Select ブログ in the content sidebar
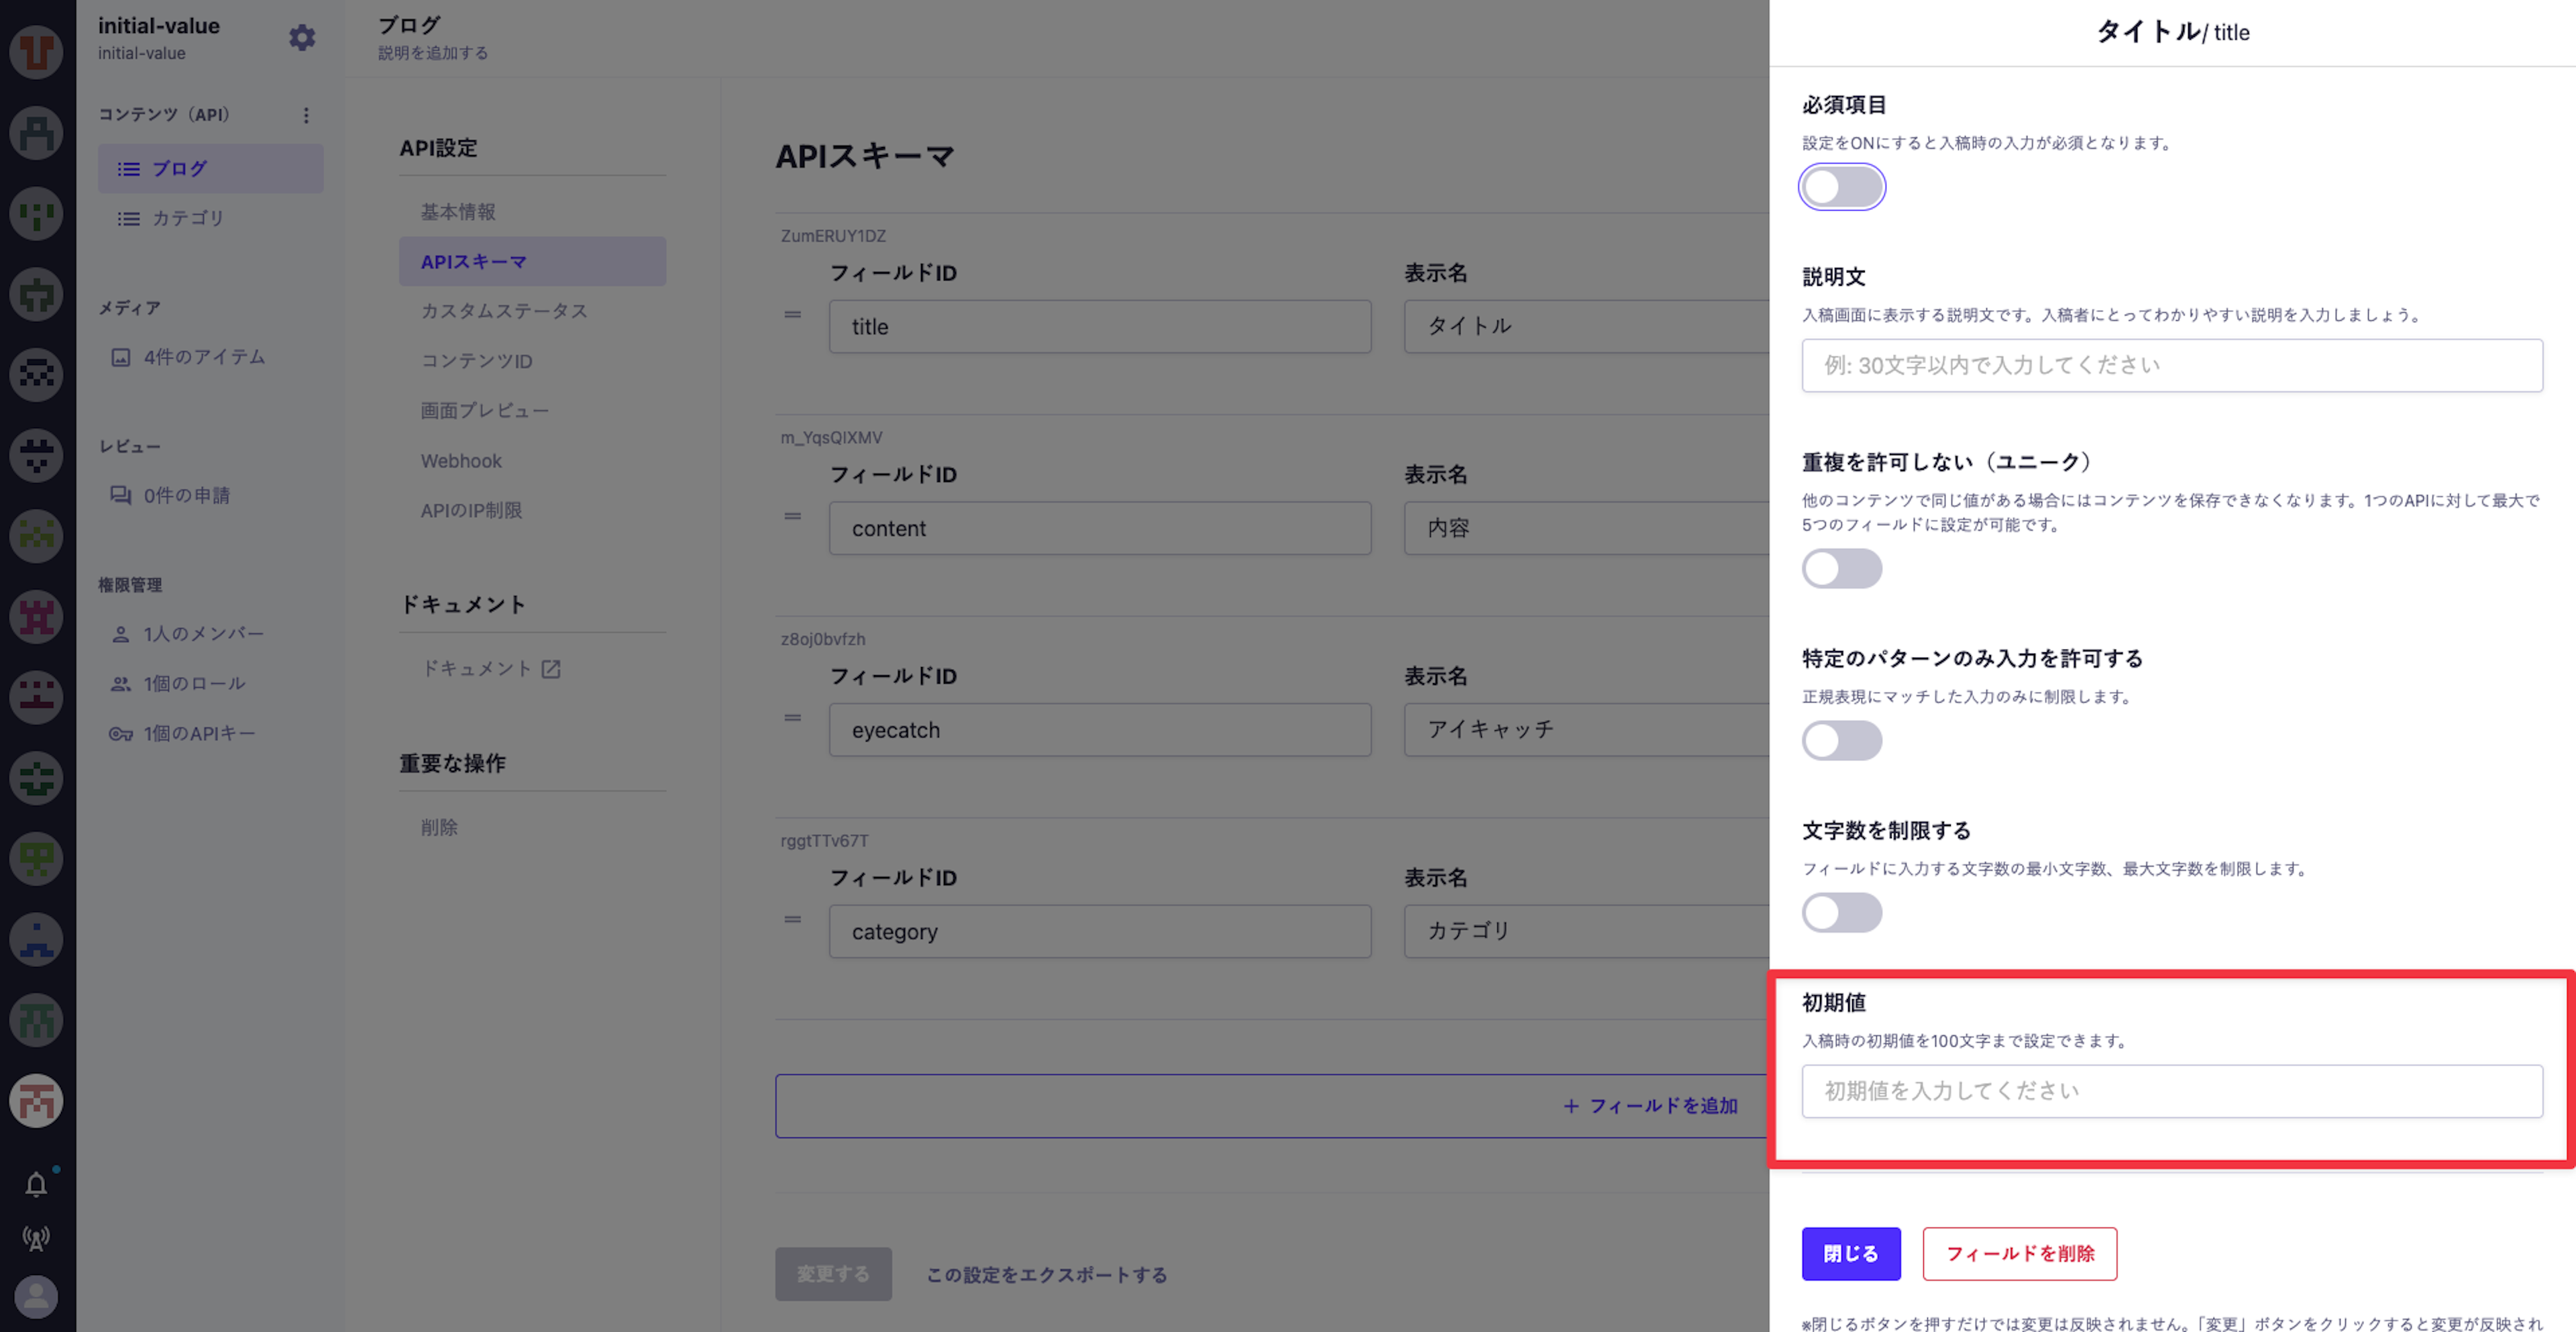Screen dimensions: 2576x1332 point(211,169)
